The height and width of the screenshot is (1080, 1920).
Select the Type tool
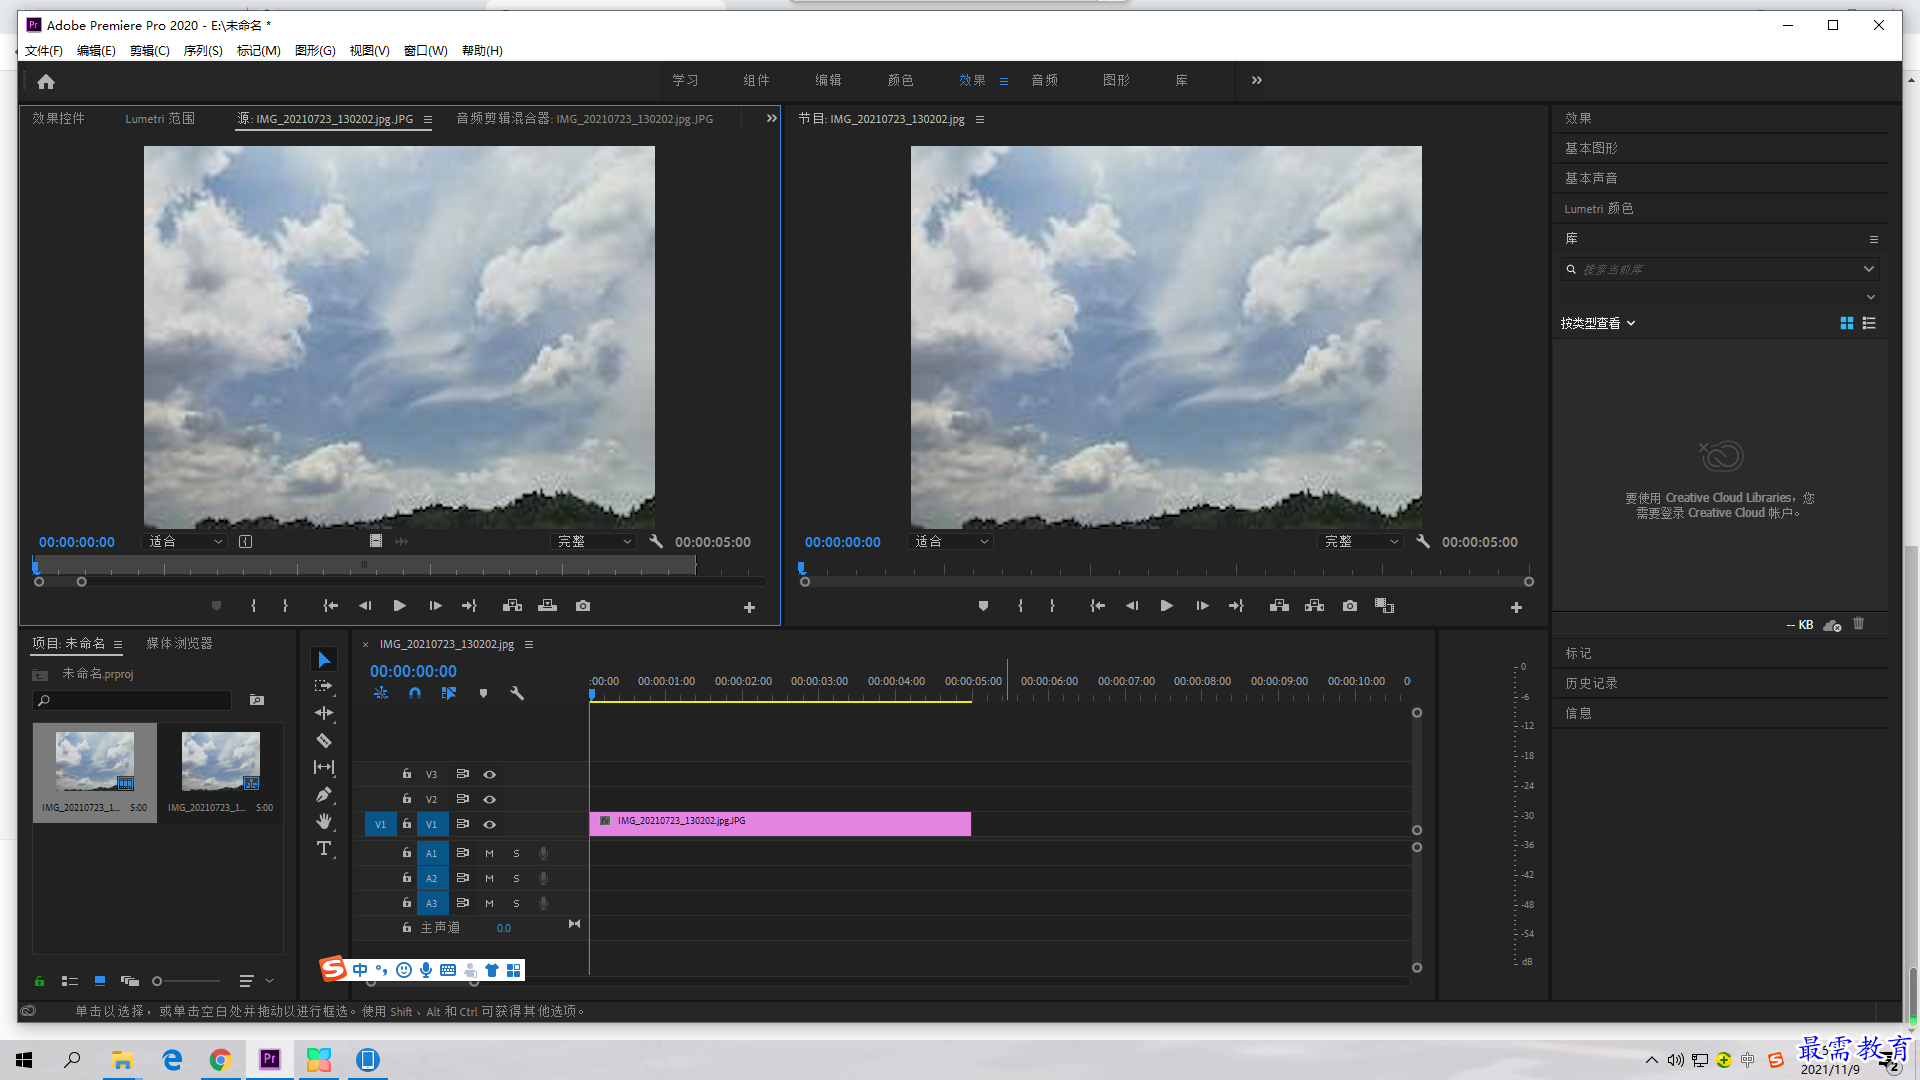pos(324,848)
